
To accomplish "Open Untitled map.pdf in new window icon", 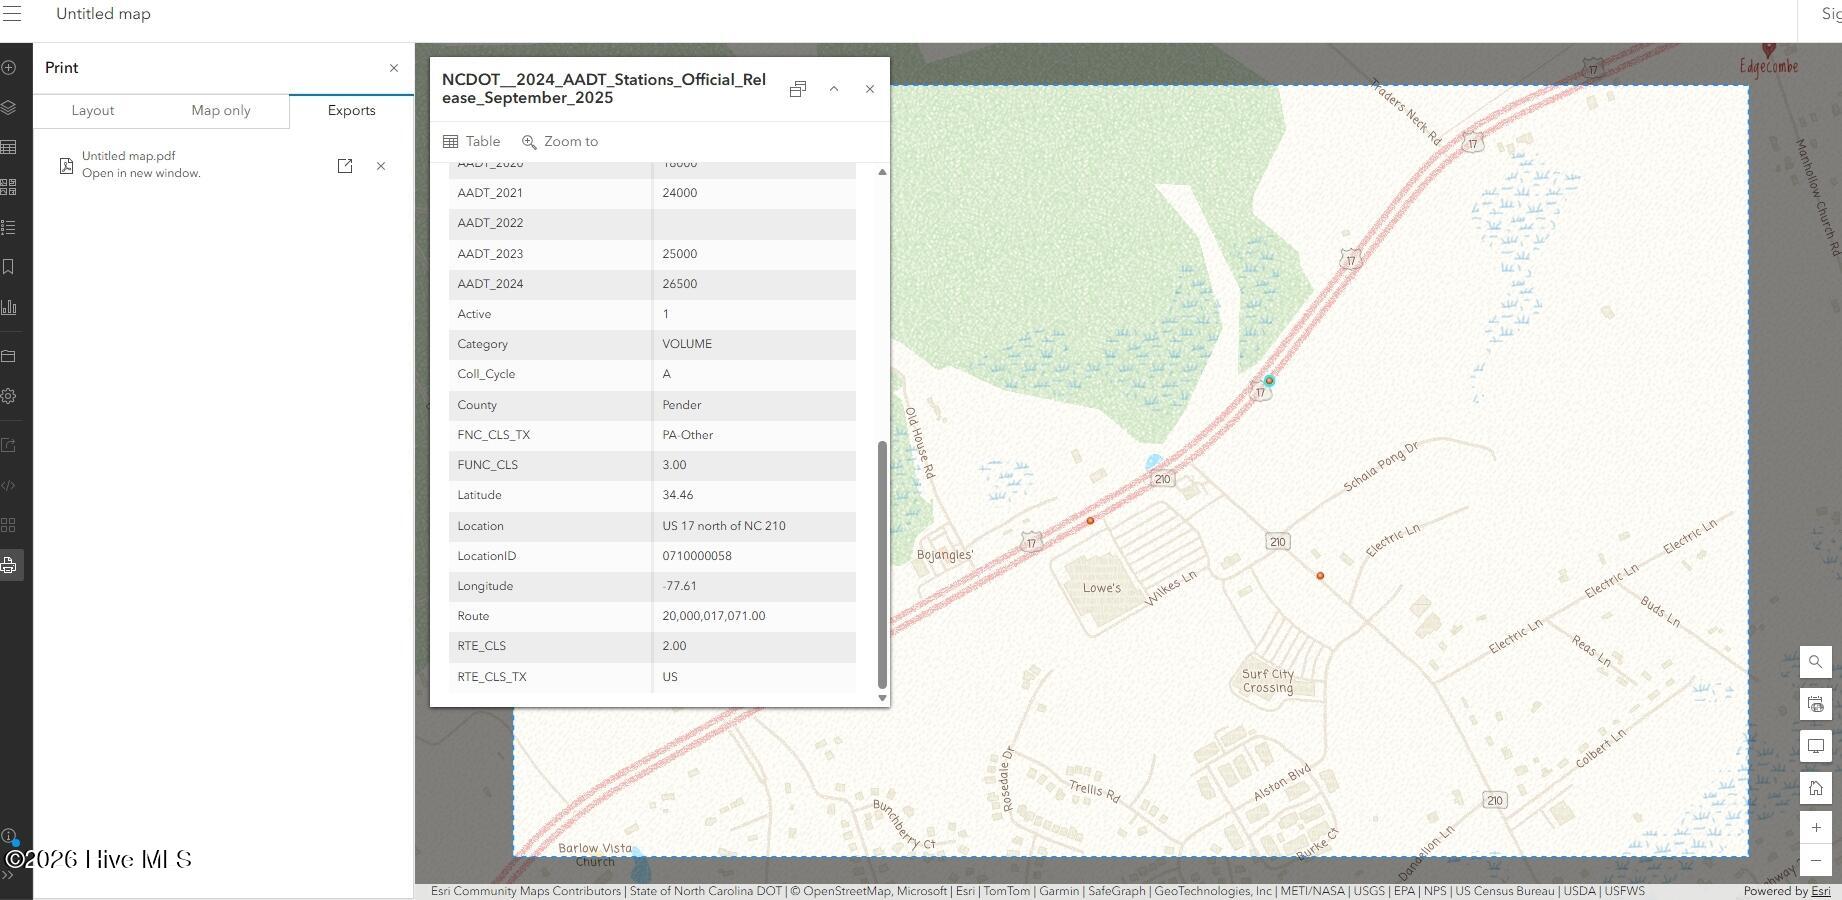I will pyautogui.click(x=345, y=166).
